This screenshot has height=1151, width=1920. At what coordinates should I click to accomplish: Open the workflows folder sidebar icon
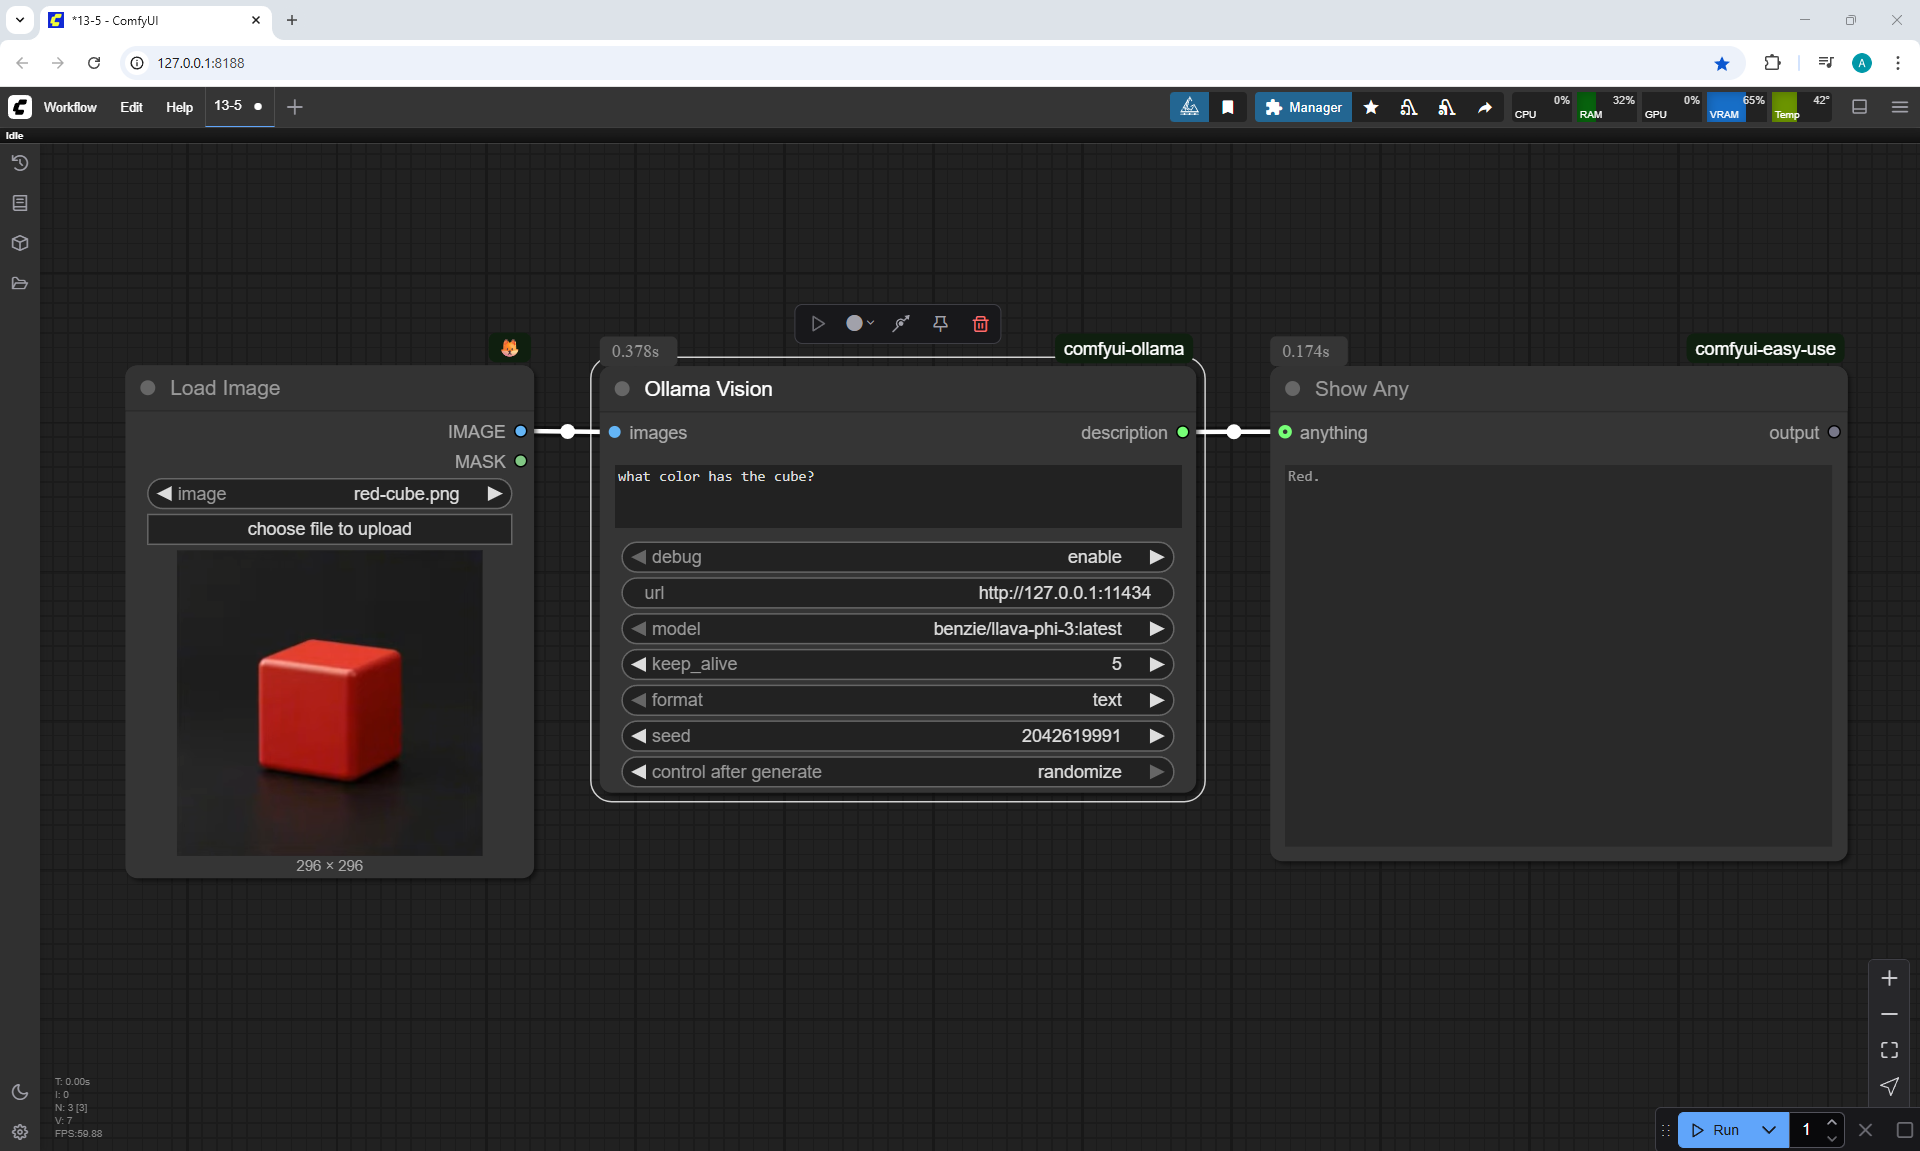[x=20, y=283]
